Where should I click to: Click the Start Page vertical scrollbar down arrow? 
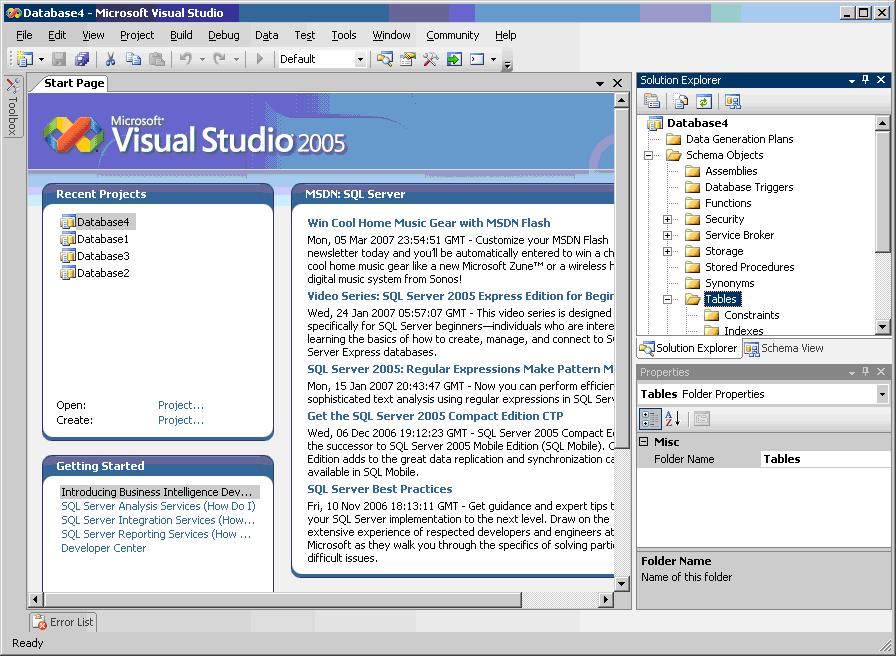pos(622,583)
